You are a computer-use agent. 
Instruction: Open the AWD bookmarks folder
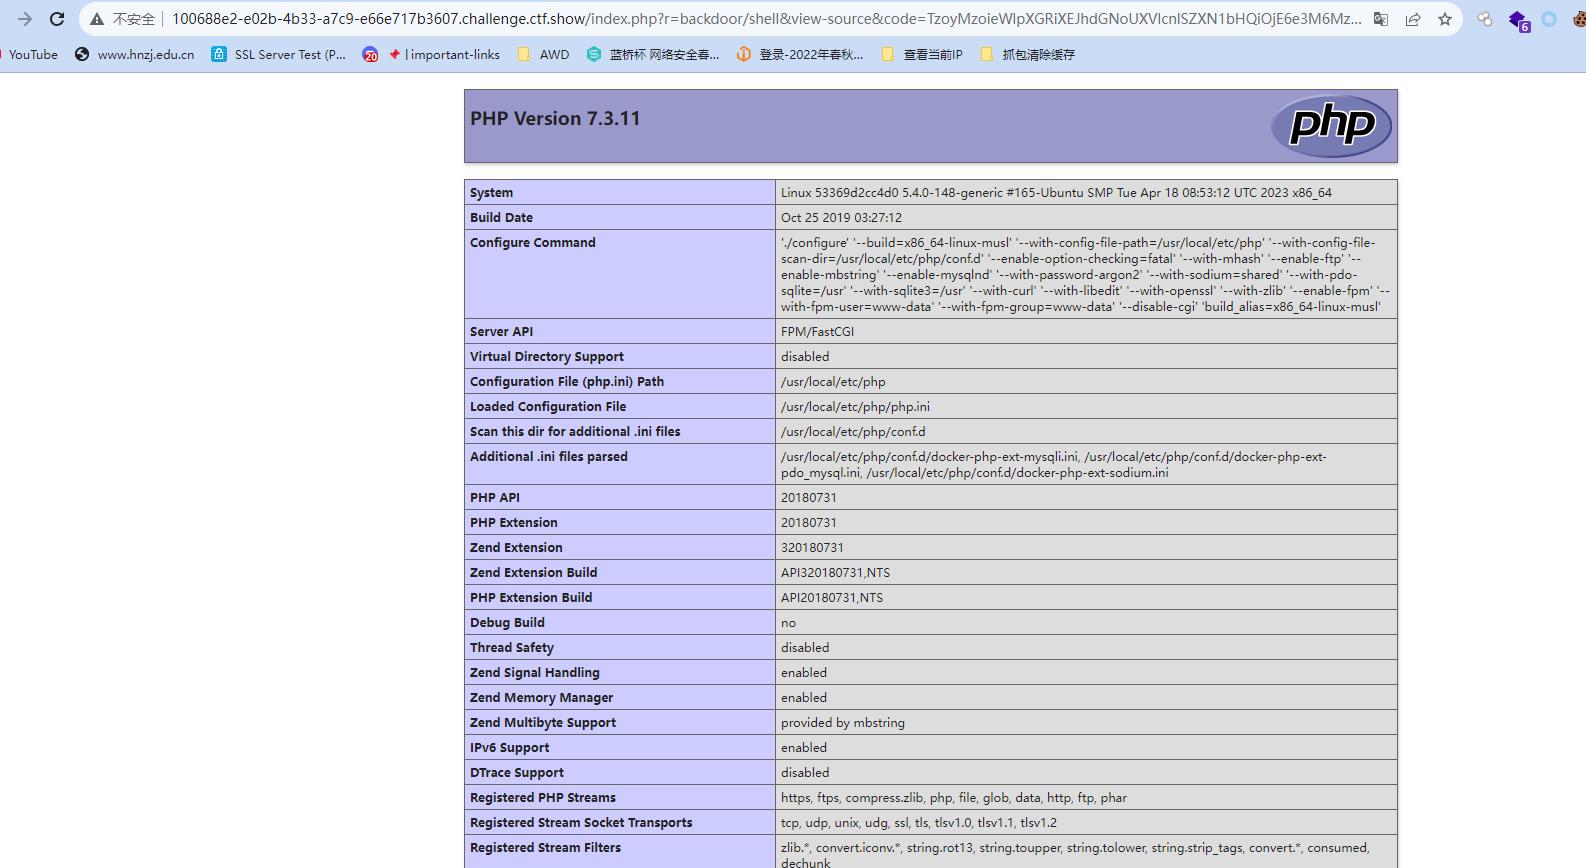point(543,55)
